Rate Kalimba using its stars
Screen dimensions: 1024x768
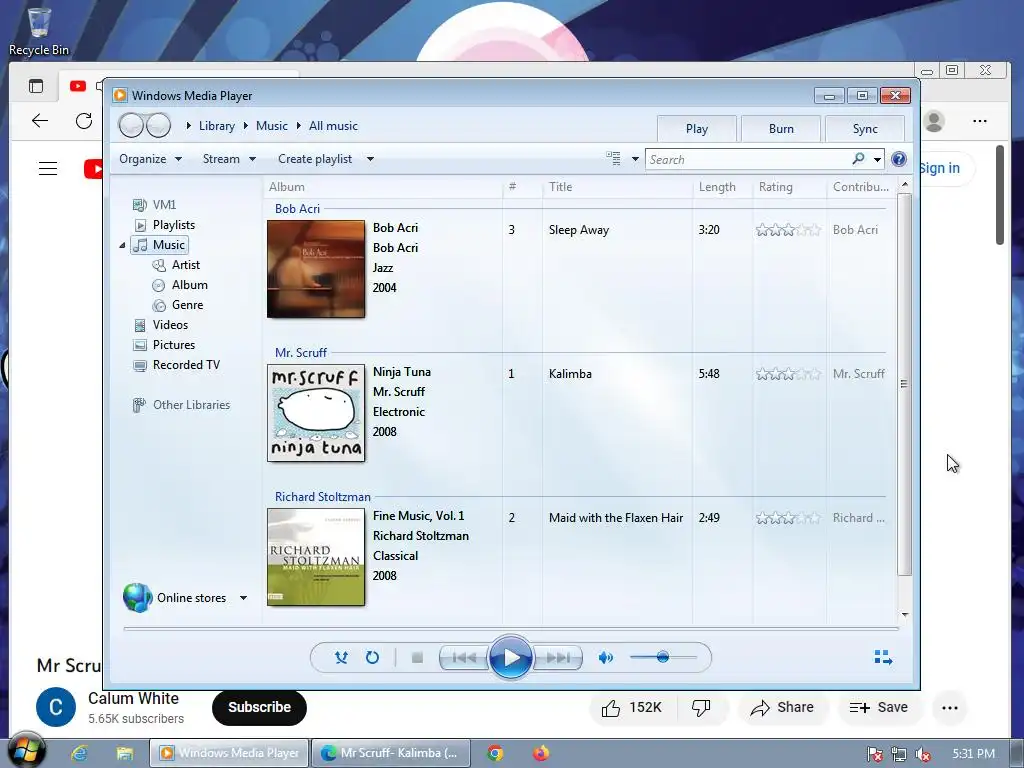coord(788,374)
